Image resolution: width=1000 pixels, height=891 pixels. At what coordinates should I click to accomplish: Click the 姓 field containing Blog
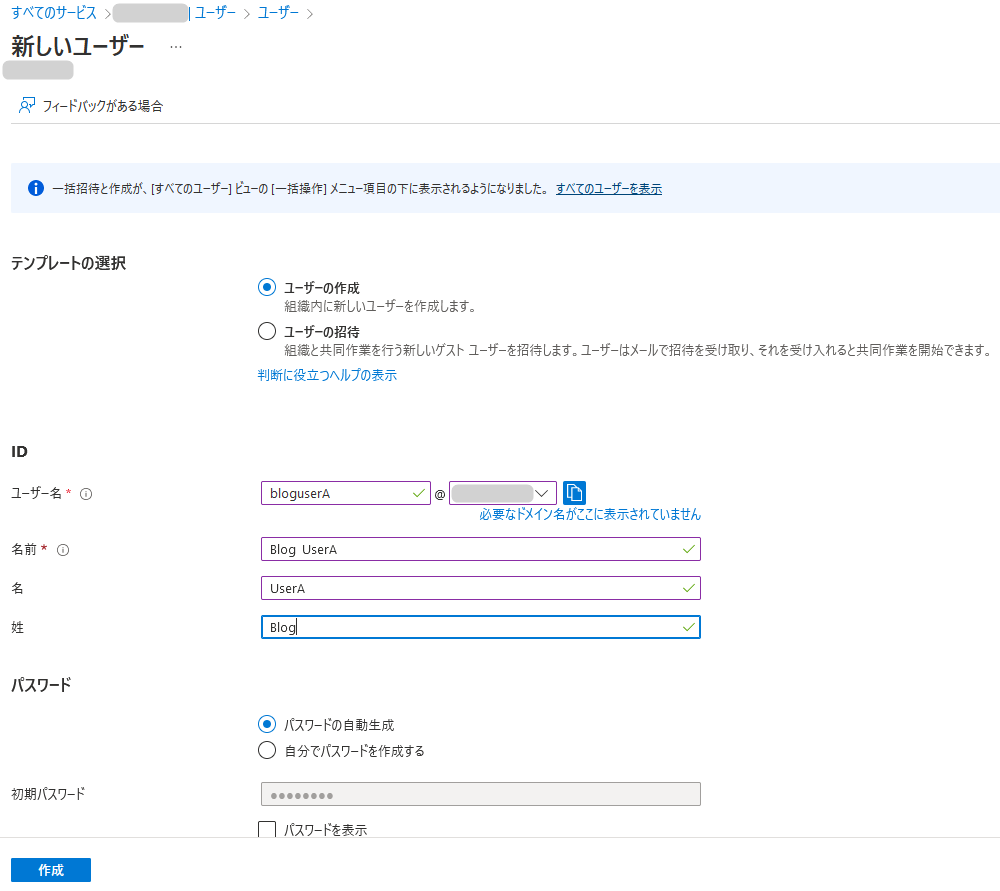(x=481, y=627)
